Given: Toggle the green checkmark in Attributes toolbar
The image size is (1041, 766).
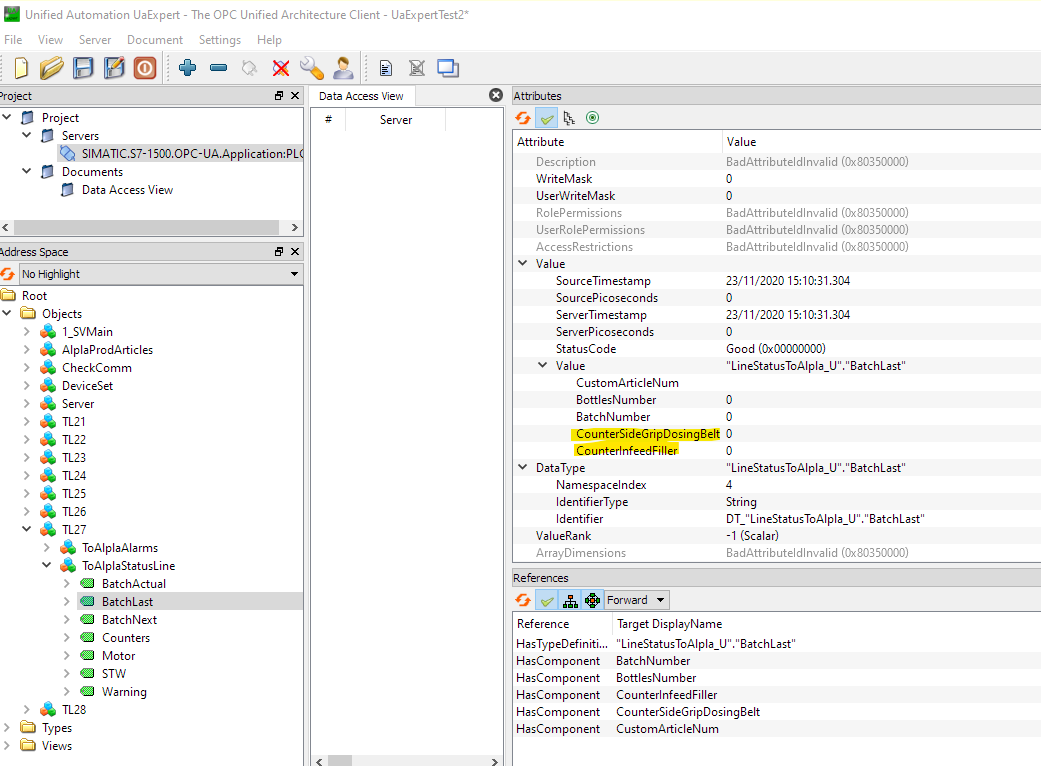Looking at the screenshot, I should click(546, 118).
